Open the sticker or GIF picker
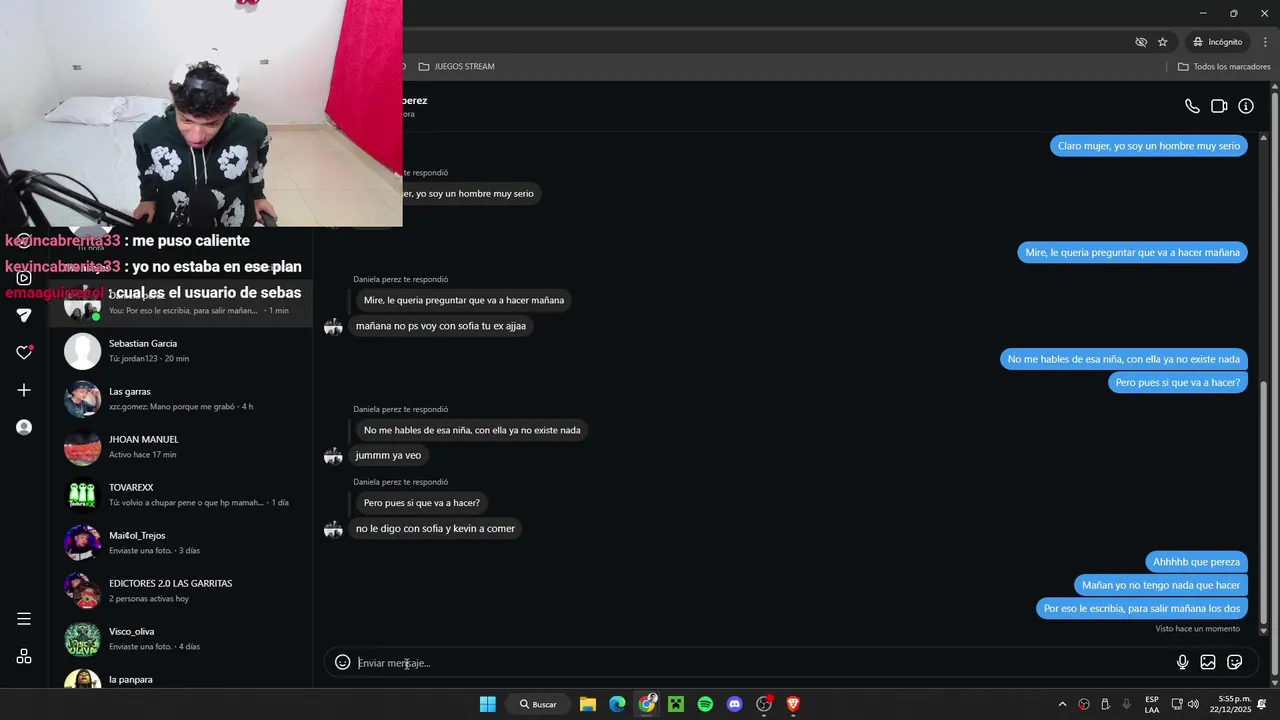 coord(1235,662)
